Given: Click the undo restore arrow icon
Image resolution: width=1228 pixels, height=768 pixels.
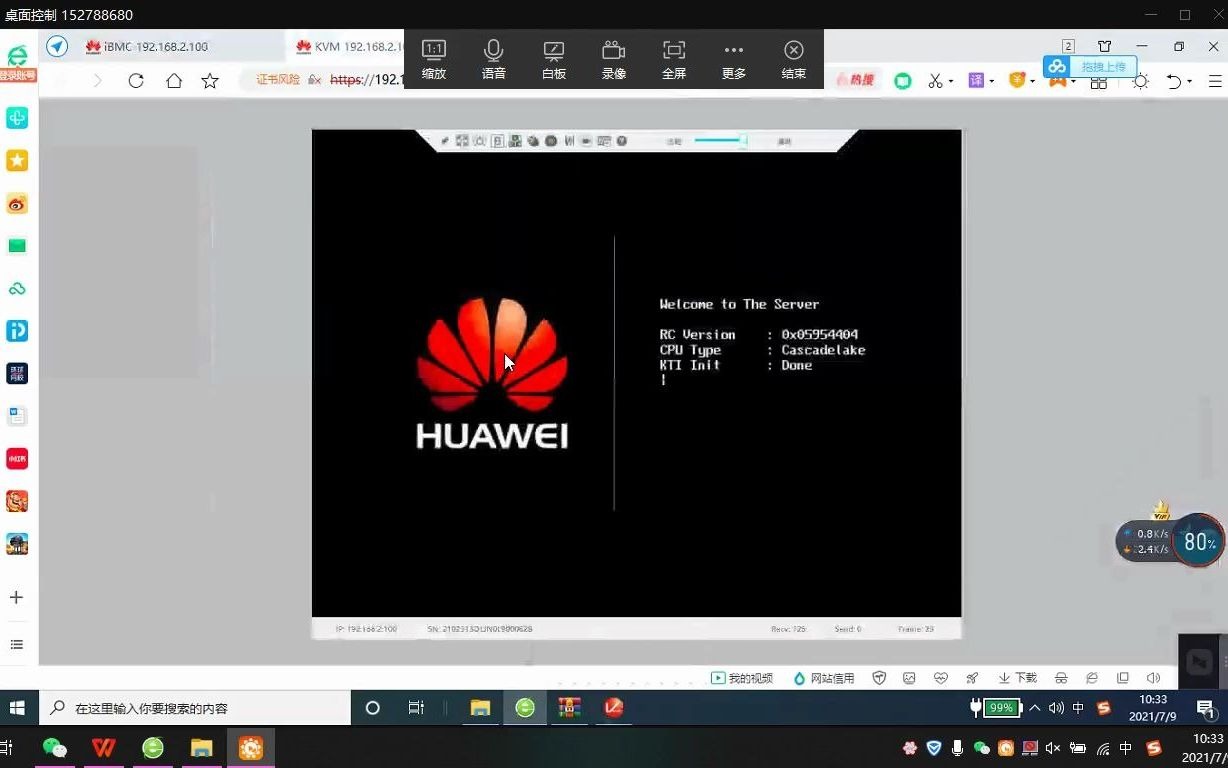Looking at the screenshot, I should tap(1175, 82).
